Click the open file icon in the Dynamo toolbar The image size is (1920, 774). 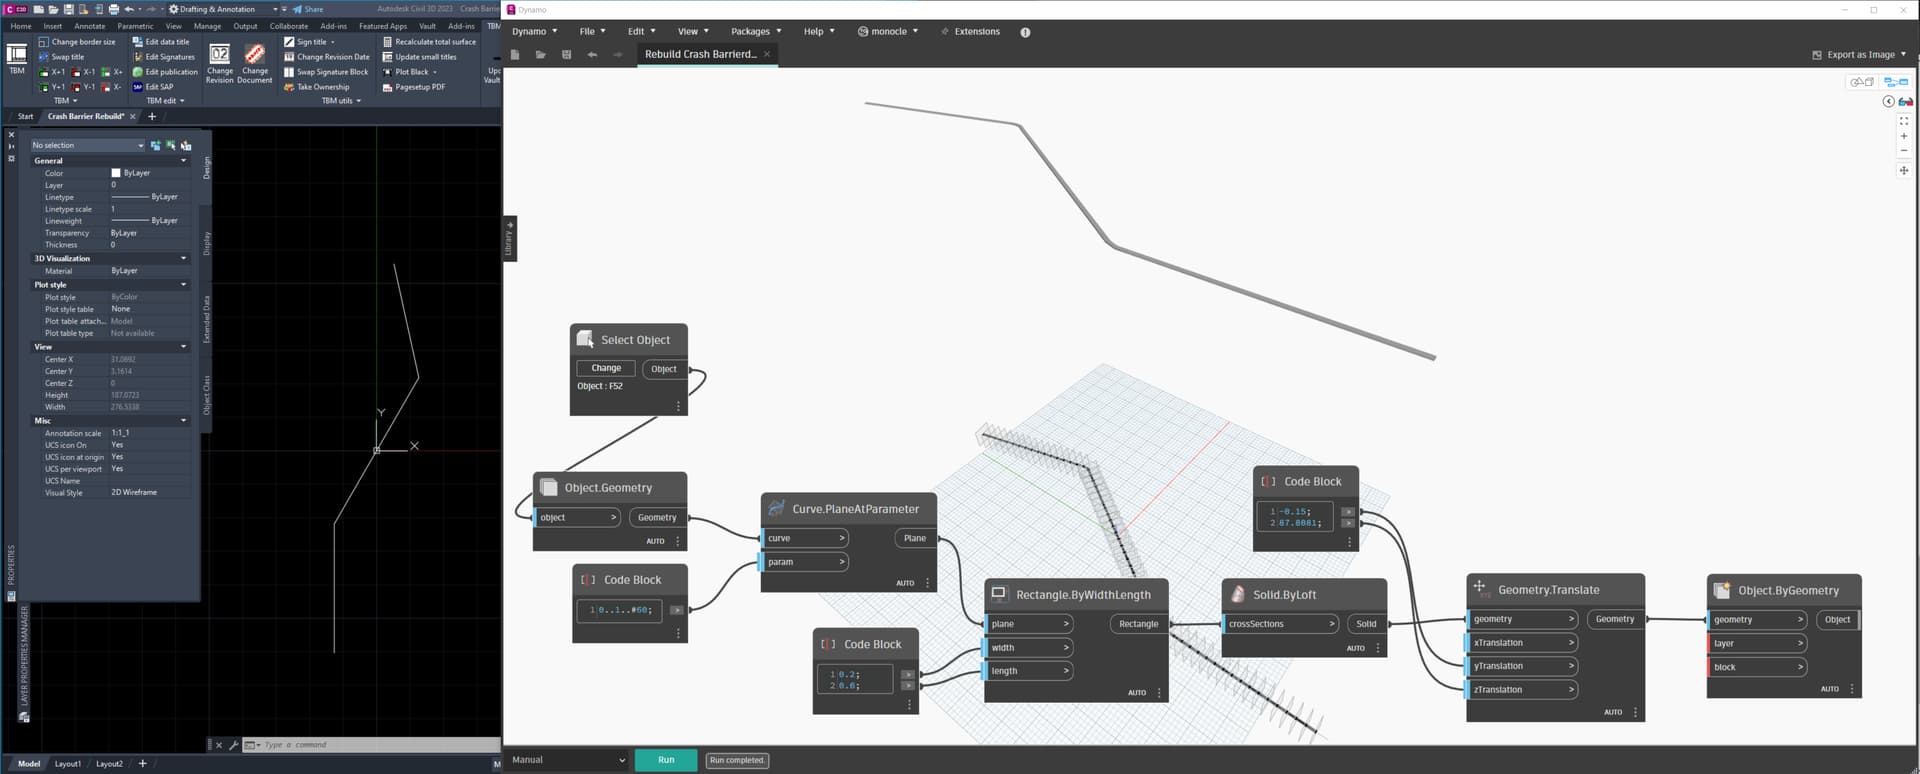[x=541, y=54]
